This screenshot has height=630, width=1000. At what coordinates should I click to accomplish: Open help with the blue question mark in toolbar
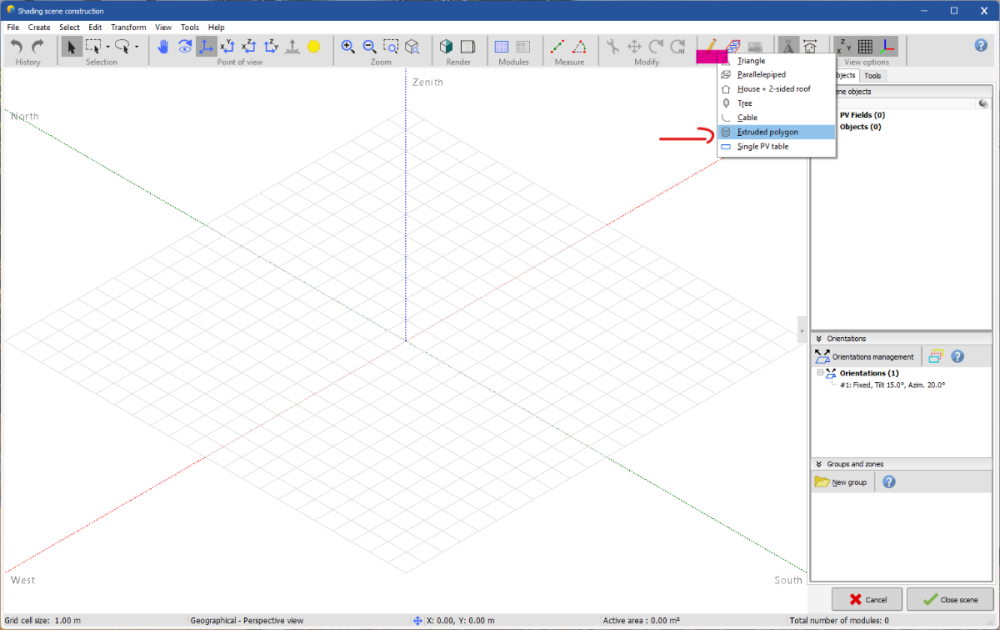pos(981,46)
